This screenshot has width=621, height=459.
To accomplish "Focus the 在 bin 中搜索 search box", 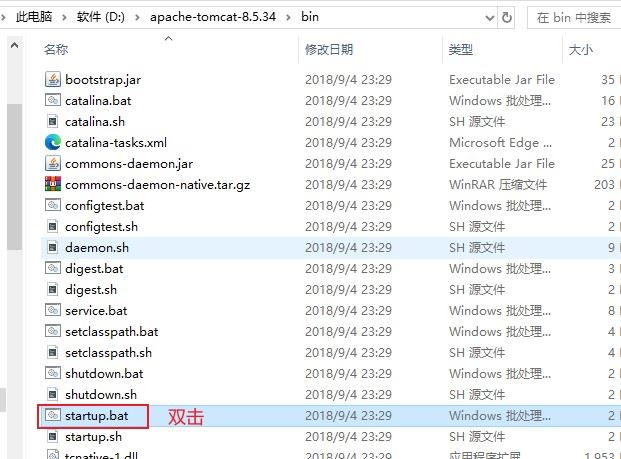I will click(x=574, y=17).
